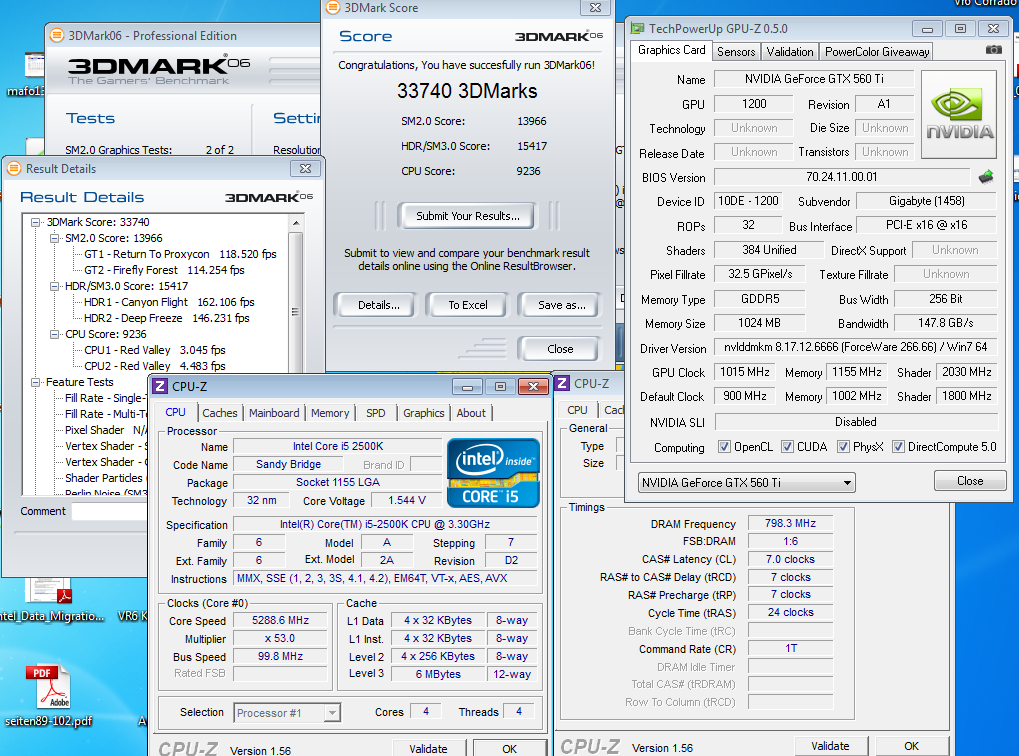
Task: Click Validate in front CPU-Z window
Action: pyautogui.click(x=428, y=749)
